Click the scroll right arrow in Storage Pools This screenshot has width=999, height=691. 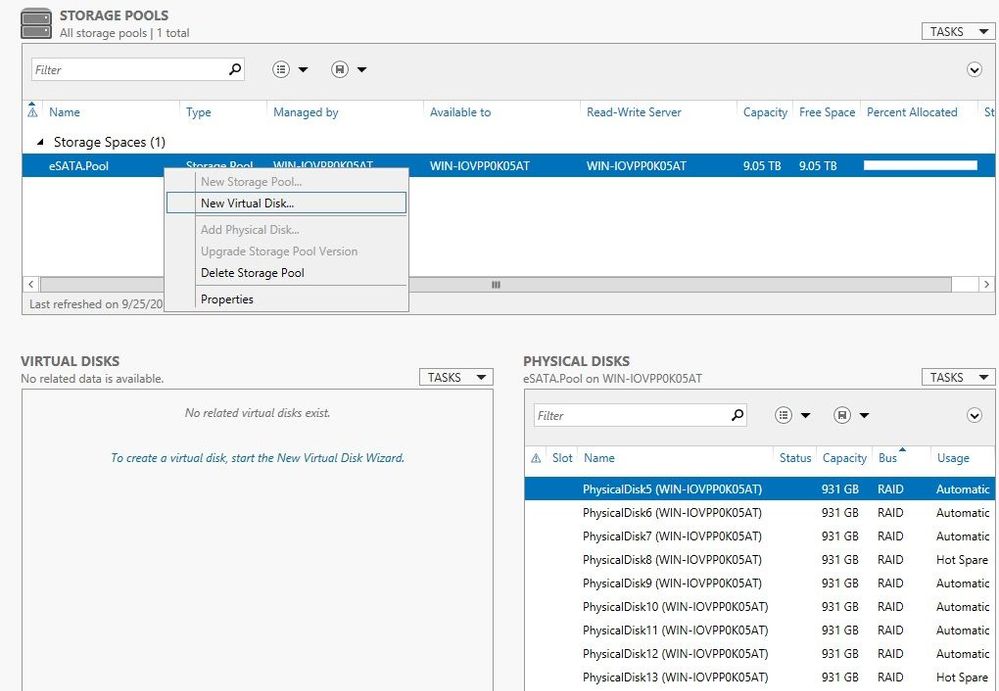pyautogui.click(x=986, y=284)
